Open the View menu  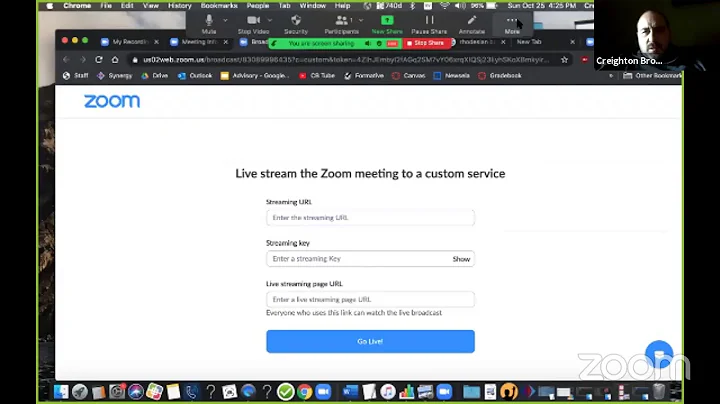[151, 6]
